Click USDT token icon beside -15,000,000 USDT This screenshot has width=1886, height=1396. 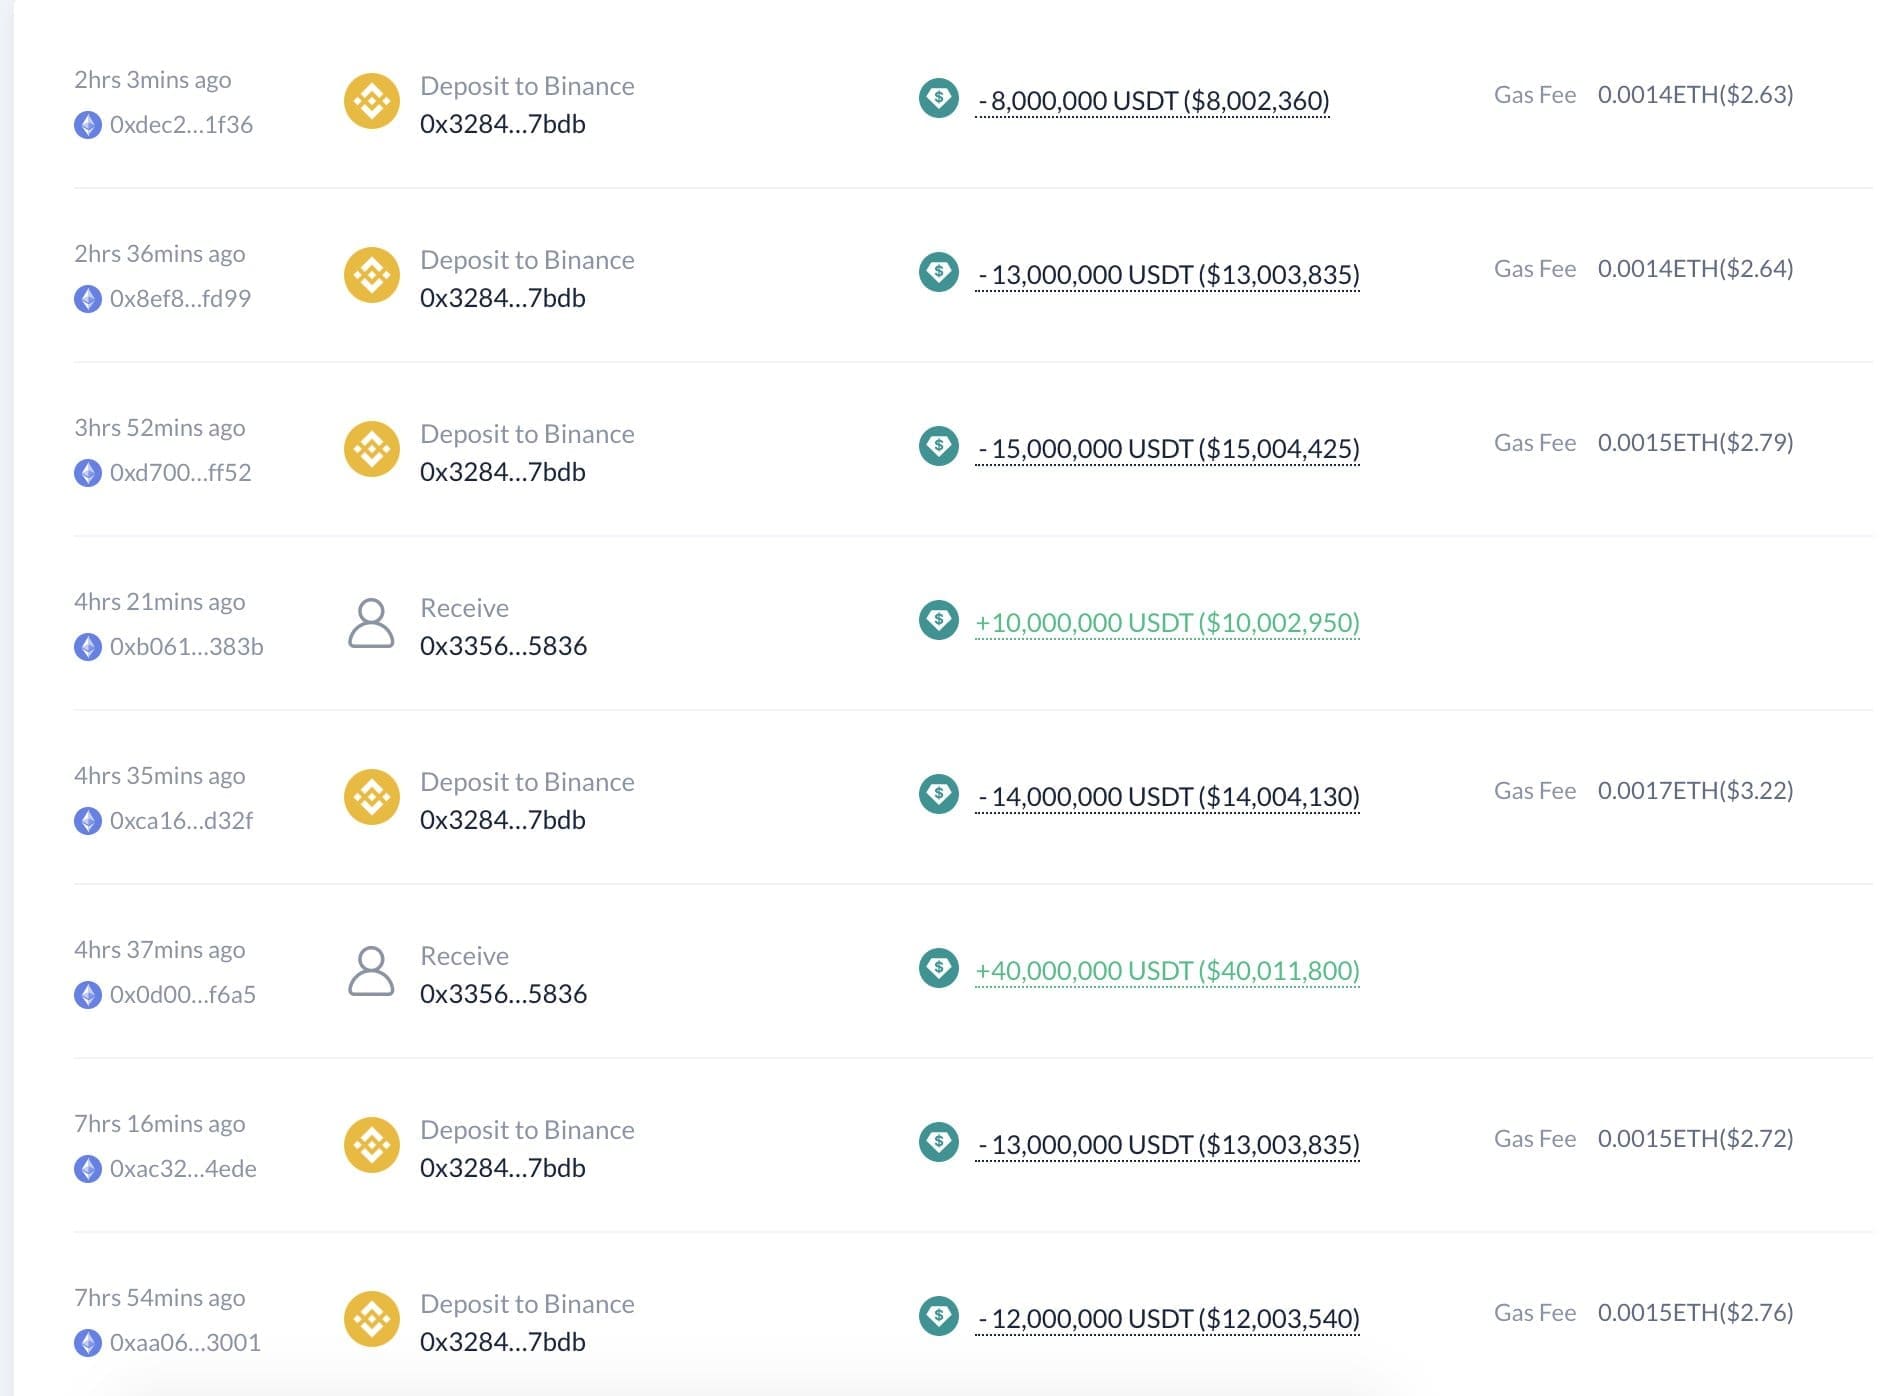(939, 446)
